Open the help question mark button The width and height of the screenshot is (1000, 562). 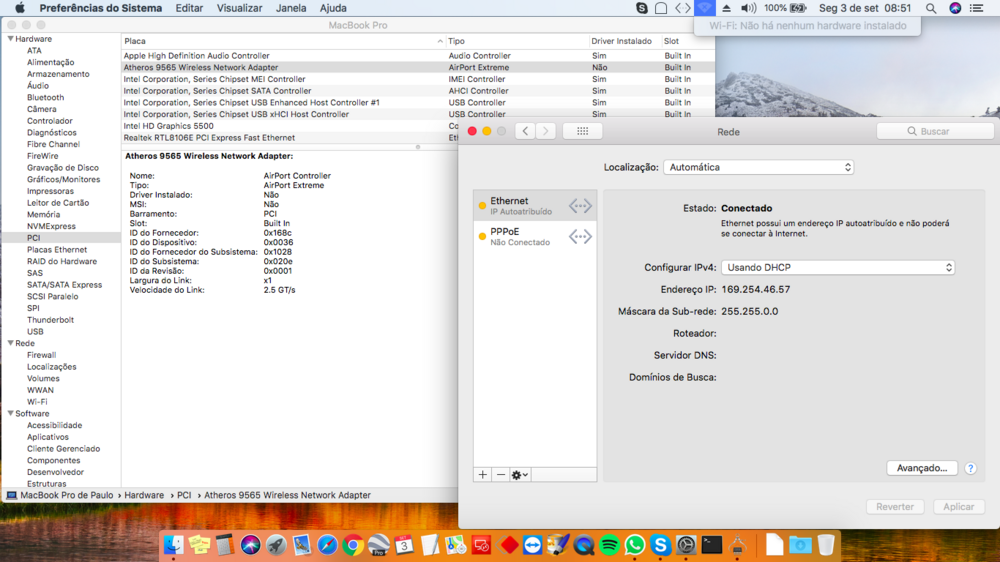[971, 468]
